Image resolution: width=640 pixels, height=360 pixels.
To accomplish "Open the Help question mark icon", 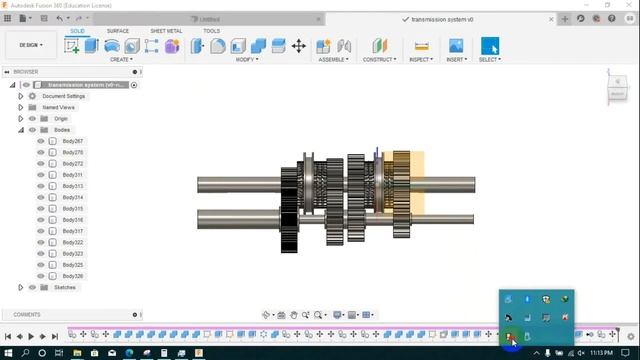I will click(x=611, y=18).
